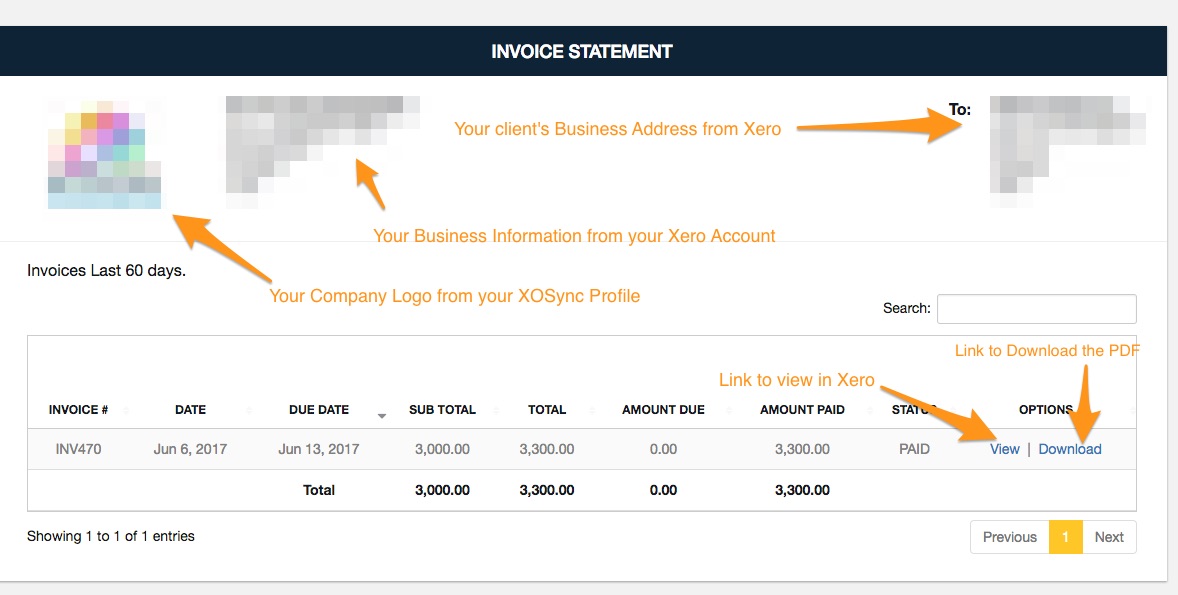Screen dimensions: 1178x595
Task: Select page 1 in pagination
Action: (1065, 537)
